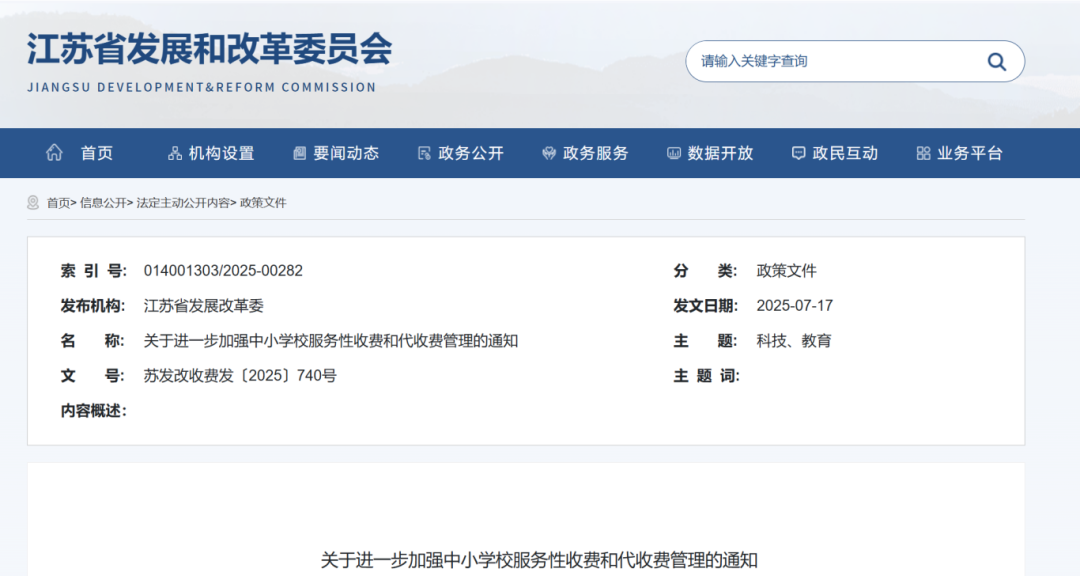Navigate to 政策文件 breadcrumb link
Screen dimensions: 1080x576
click(x=263, y=203)
